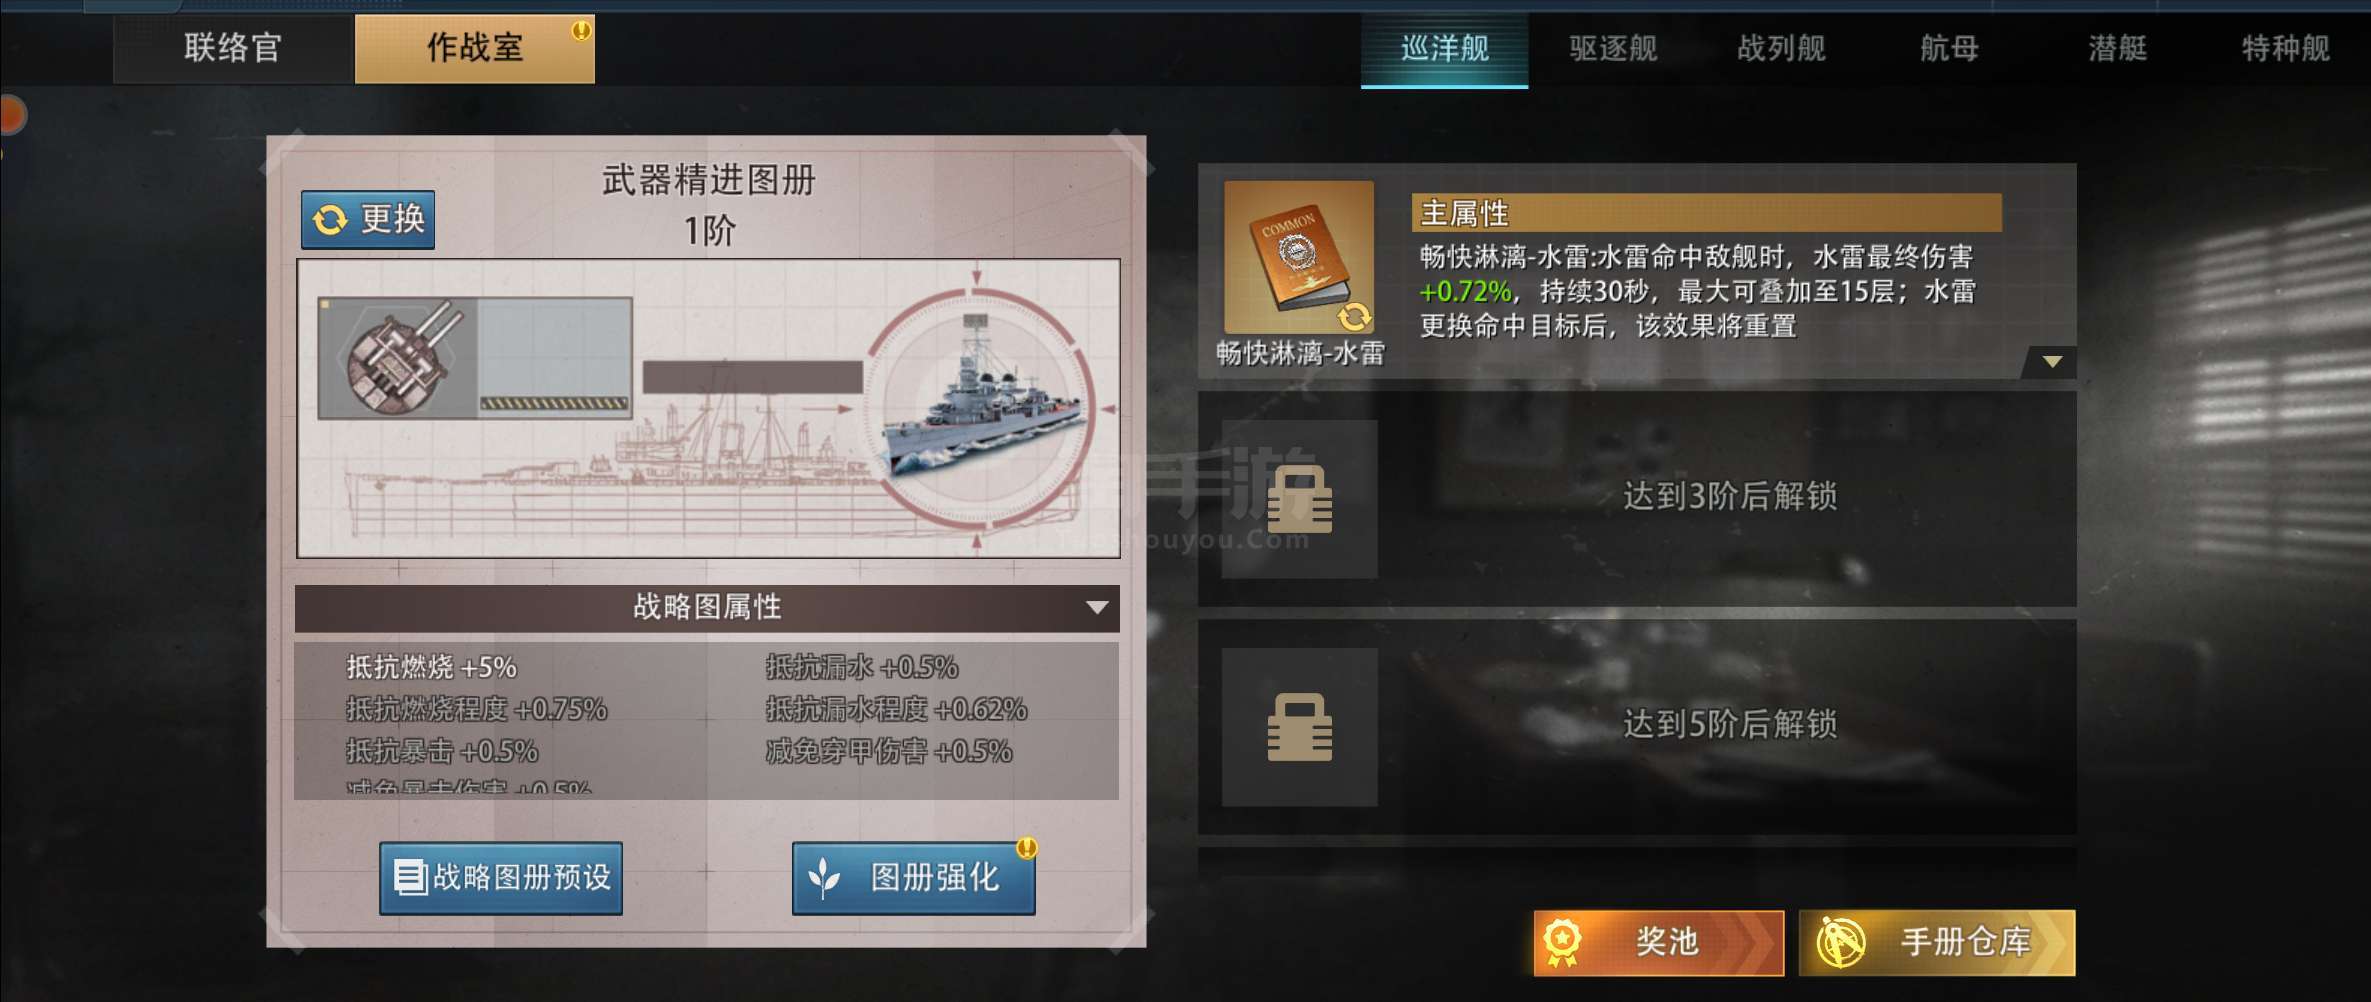Click the swap arrows on the manual icon
2371x1002 pixels.
1354,317
